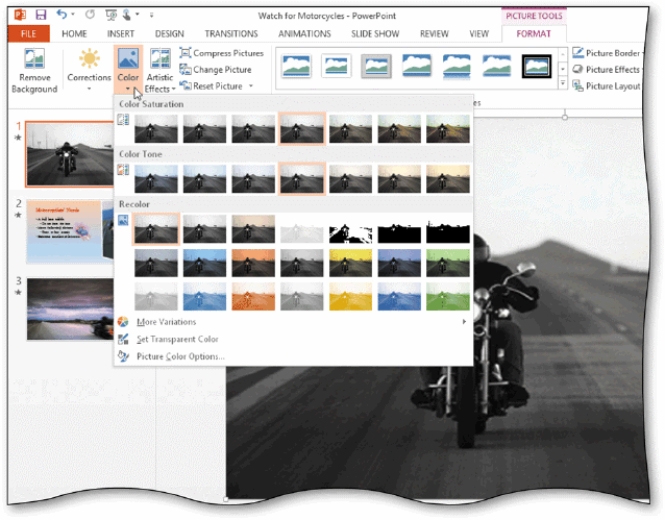This screenshot has height=520, width=665.
Task: Click the Save icon in the quick access toolbar
Action: (41, 15)
